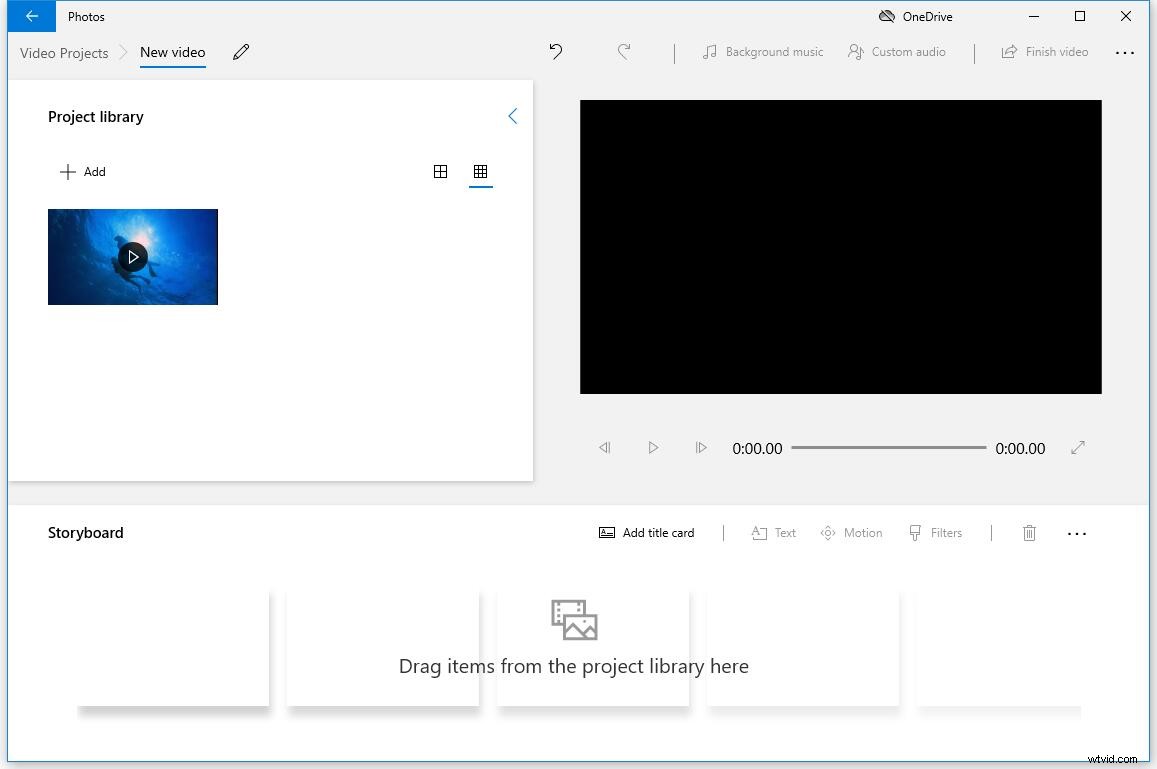Open Background music options
This screenshot has height=769, width=1157.
pyautogui.click(x=762, y=51)
